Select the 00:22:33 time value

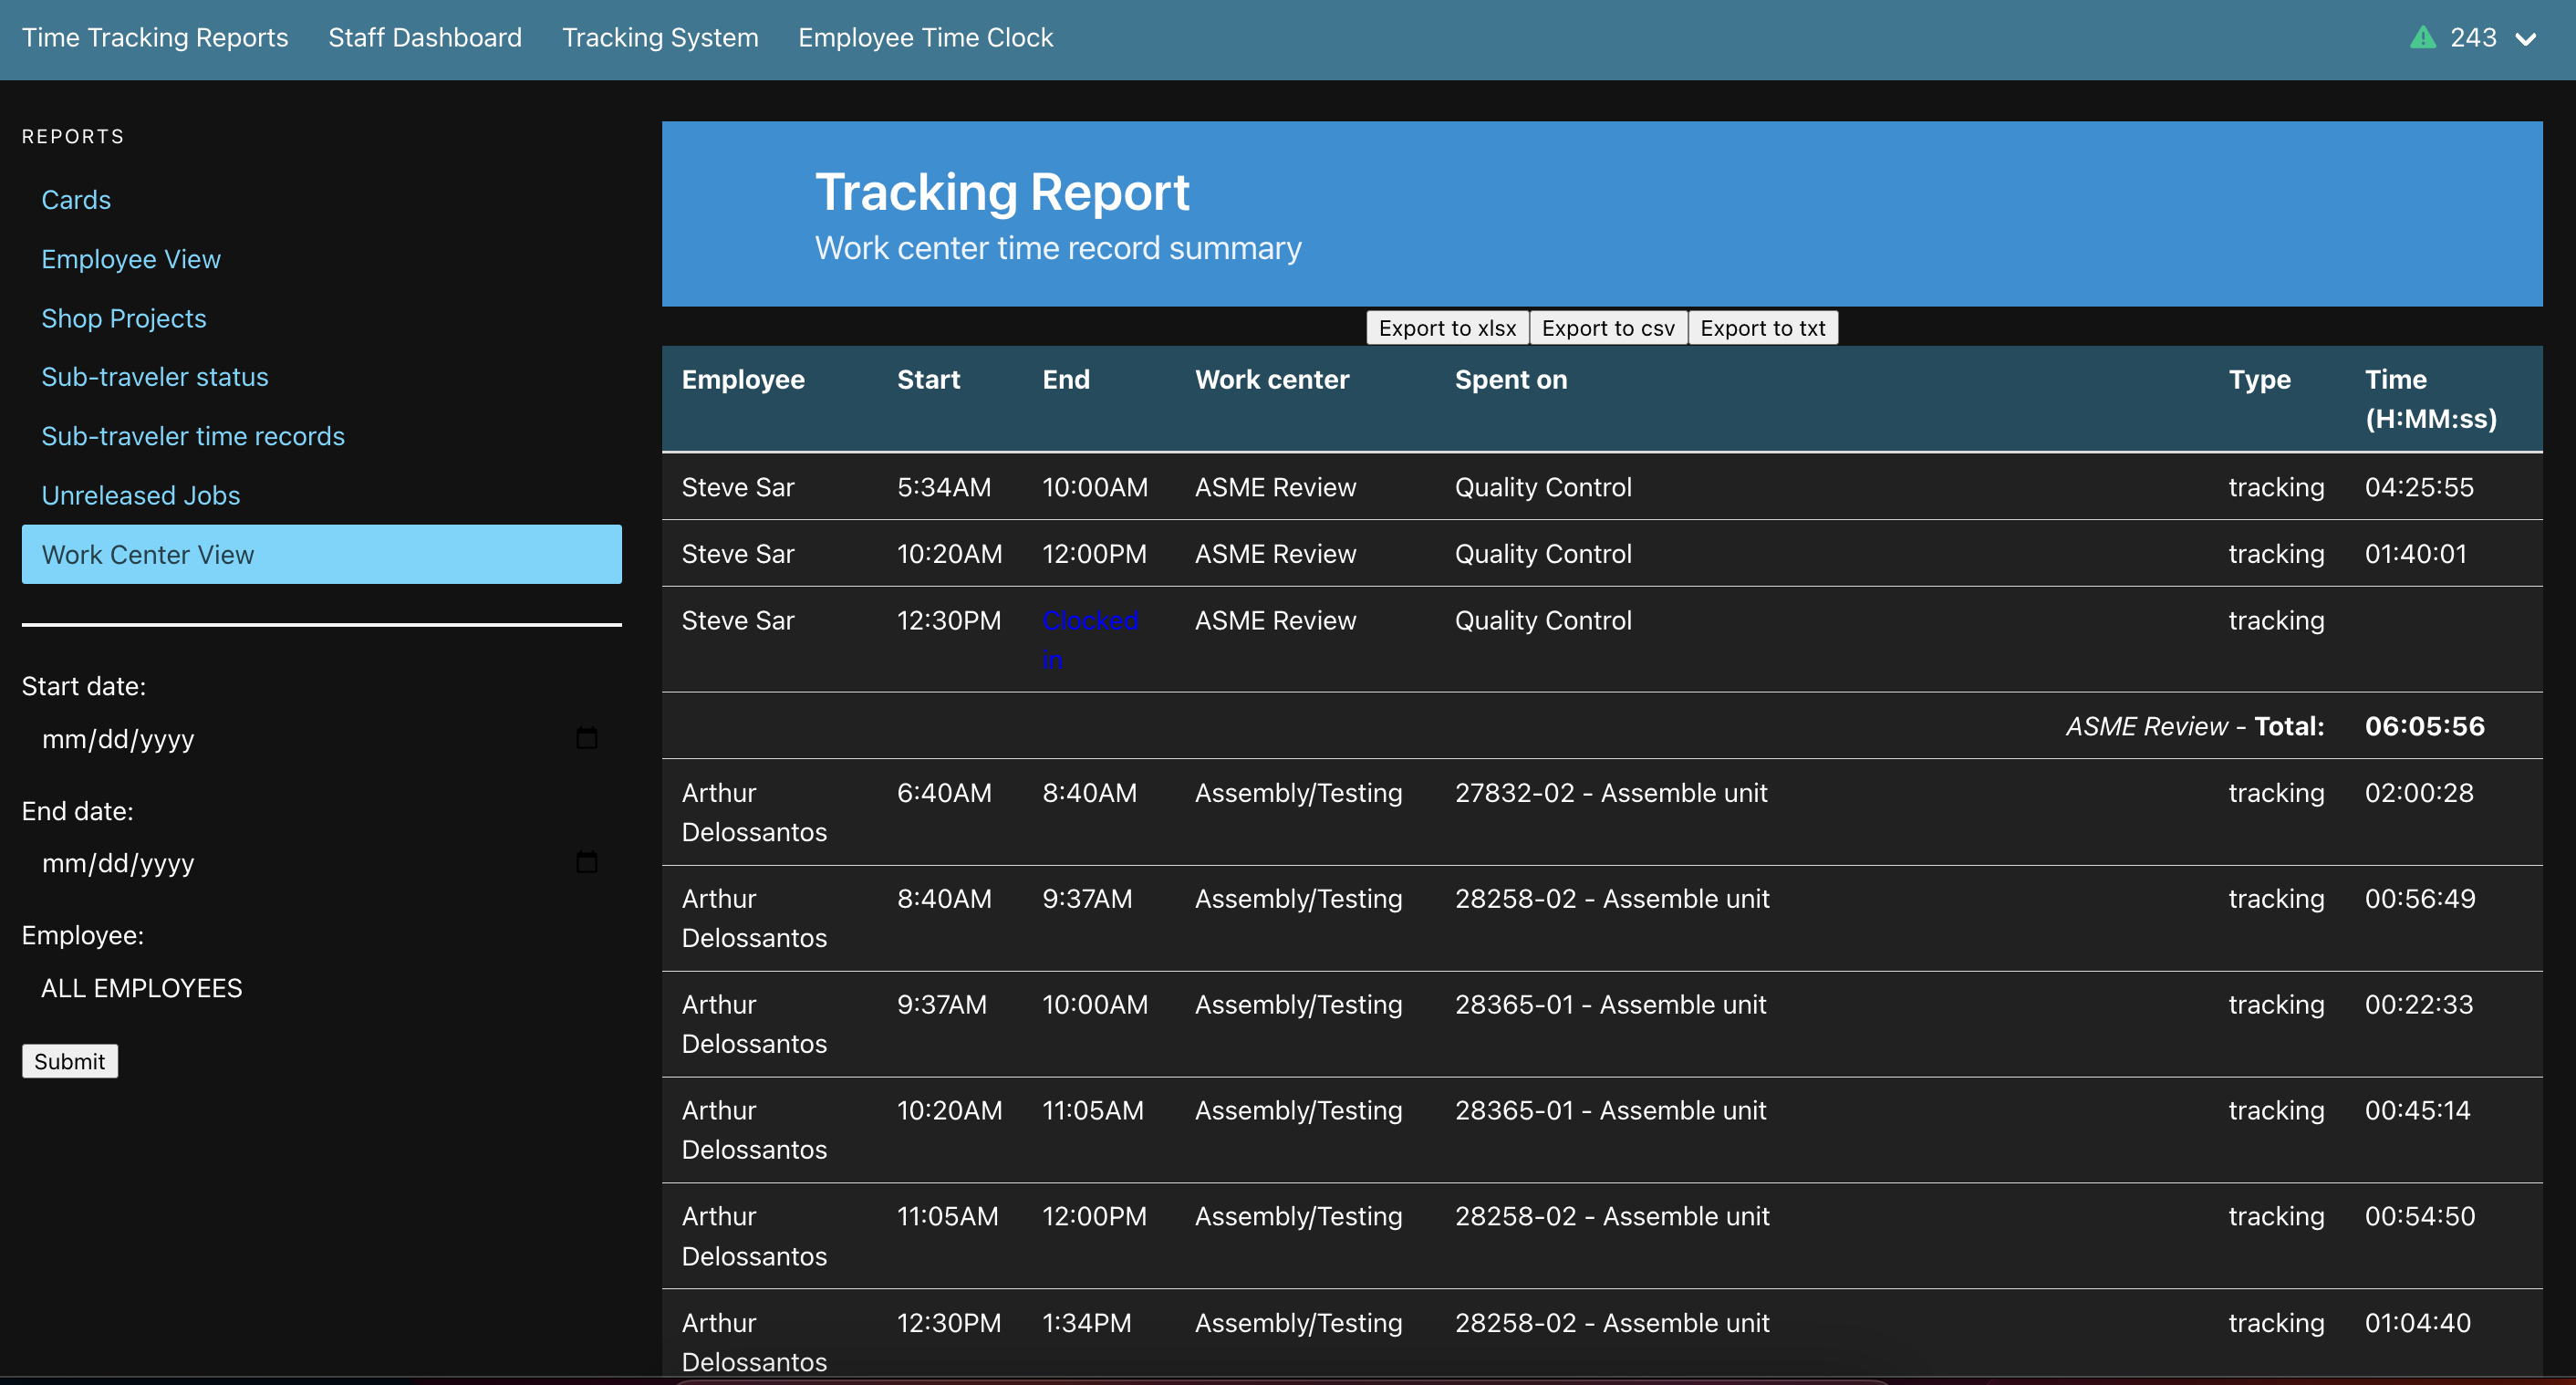coord(2419,1005)
